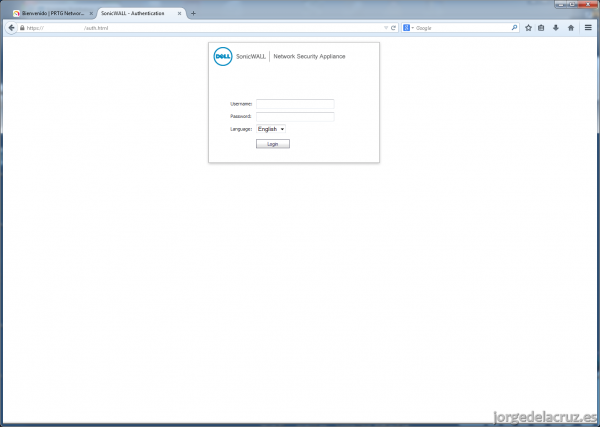This screenshot has height=427, width=600.
Task: Open the Language dropdown set to English
Action: 271,129
